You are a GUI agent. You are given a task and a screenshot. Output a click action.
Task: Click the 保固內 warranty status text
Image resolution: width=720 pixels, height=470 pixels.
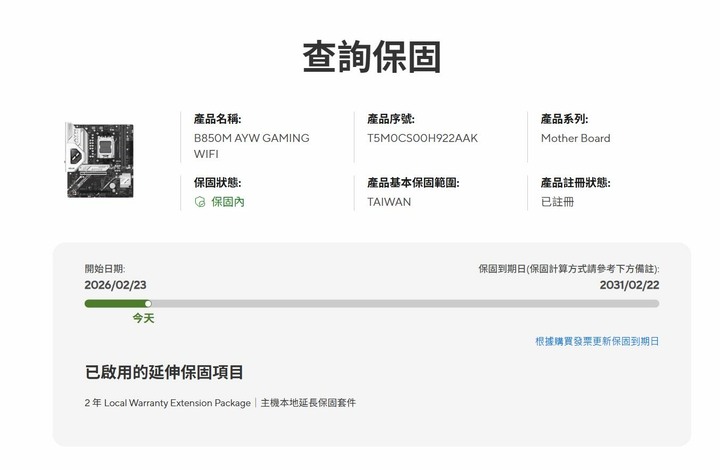coord(228,202)
